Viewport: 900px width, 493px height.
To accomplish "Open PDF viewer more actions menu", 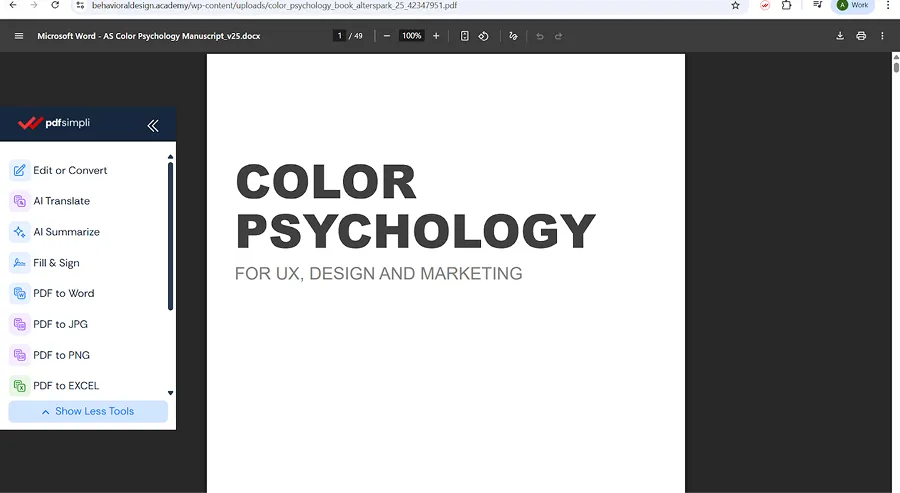I will click(x=882, y=36).
